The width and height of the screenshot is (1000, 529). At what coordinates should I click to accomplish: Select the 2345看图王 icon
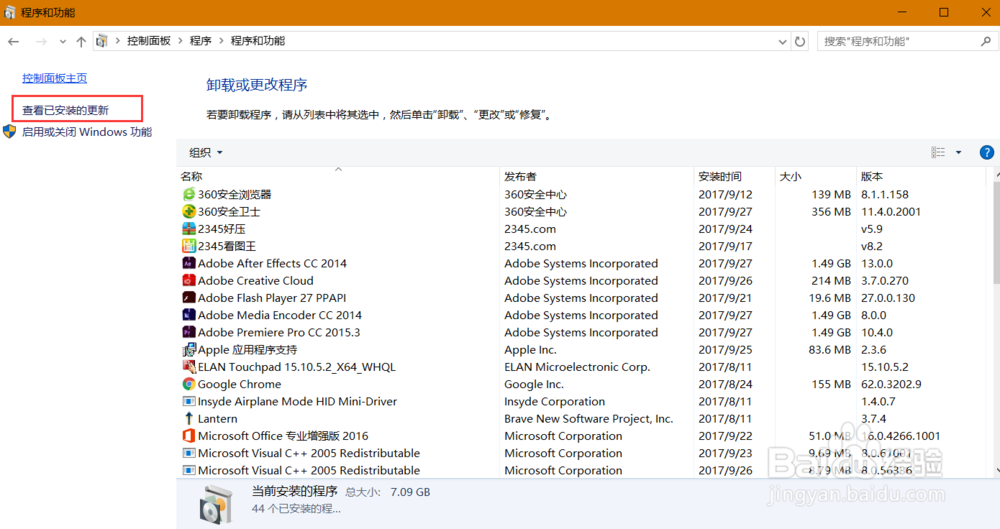pos(189,246)
